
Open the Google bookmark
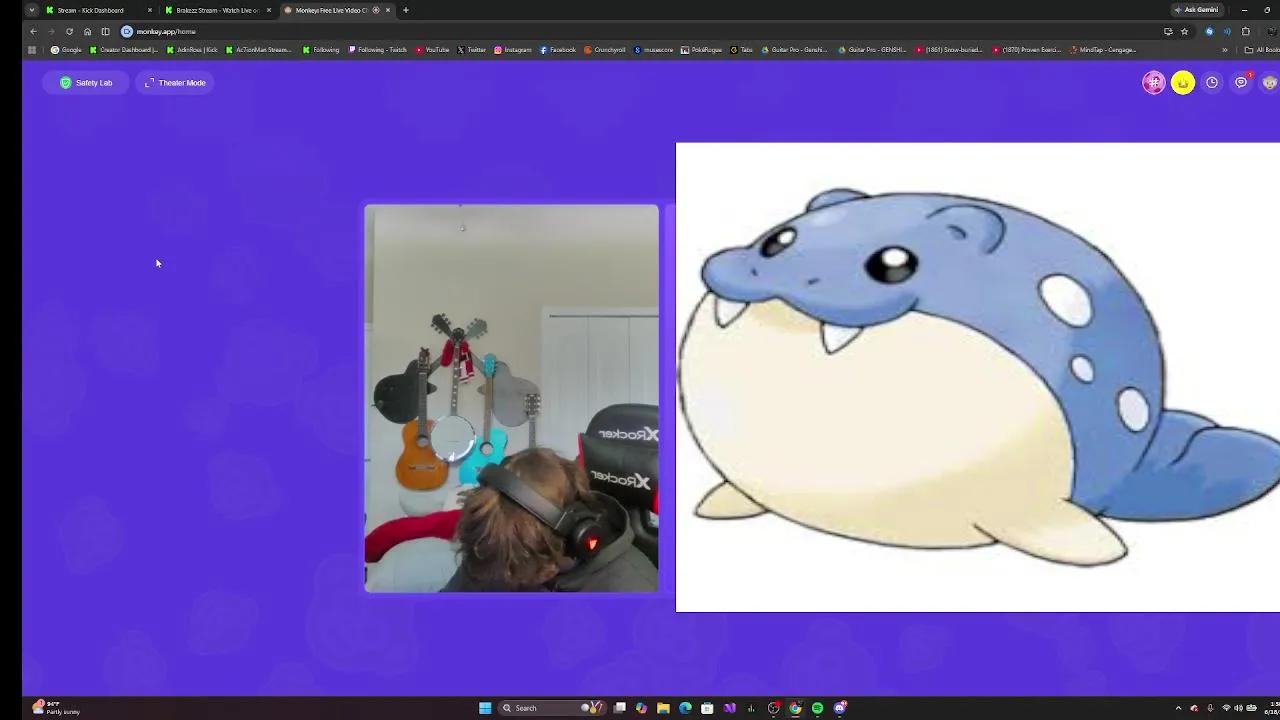point(67,50)
